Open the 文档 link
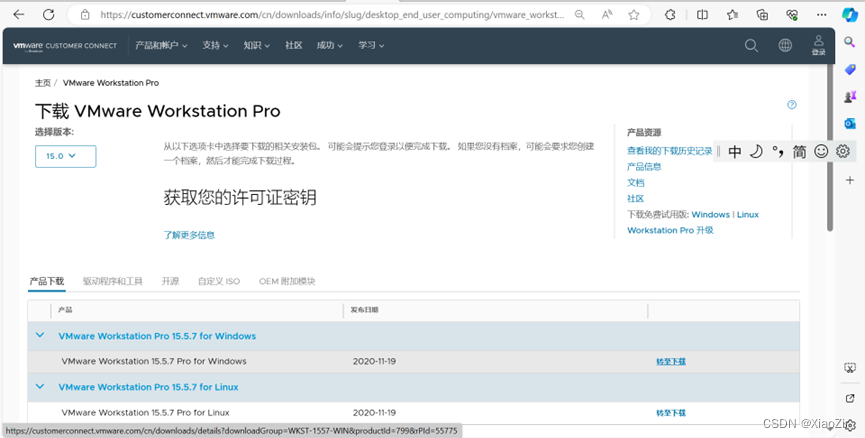The image size is (865, 438). pyautogui.click(x=636, y=183)
